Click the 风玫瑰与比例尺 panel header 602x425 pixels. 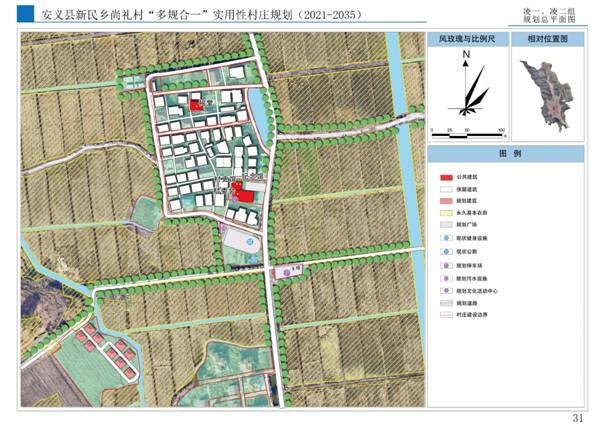[468, 39]
